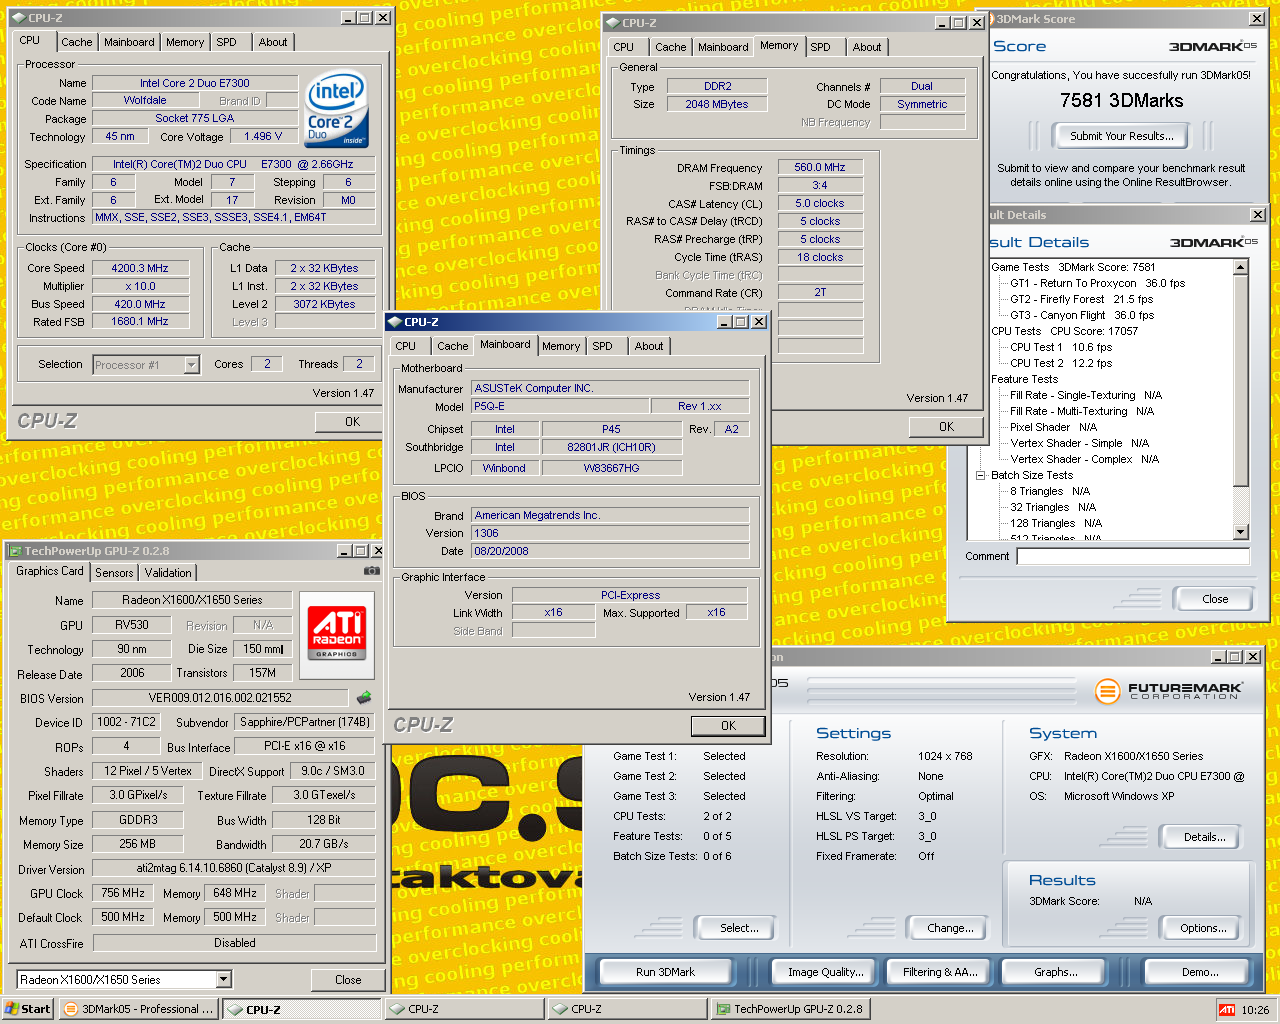This screenshot has height=1024, width=1280.
Task: Click Change... settings button
Action: click(x=950, y=928)
